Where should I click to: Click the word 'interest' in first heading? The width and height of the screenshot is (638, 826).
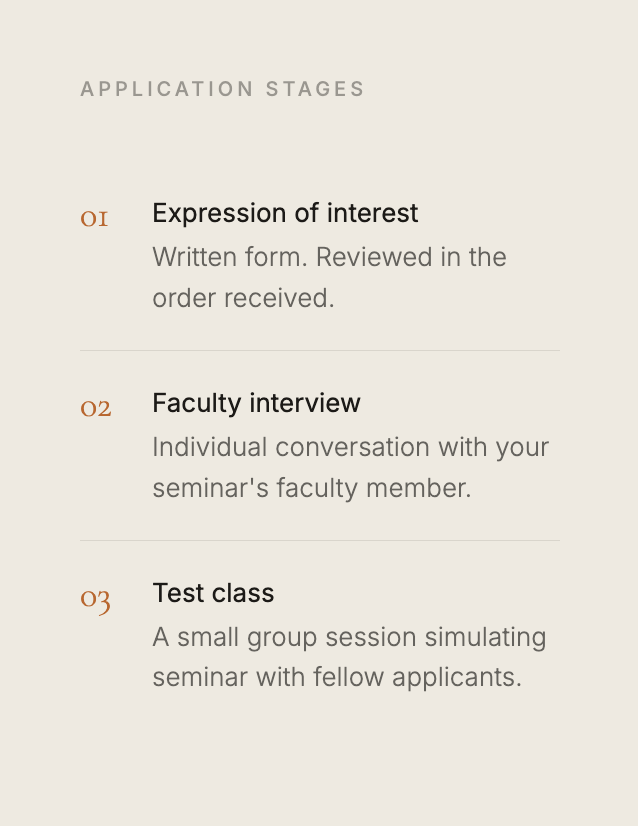[x=372, y=213]
